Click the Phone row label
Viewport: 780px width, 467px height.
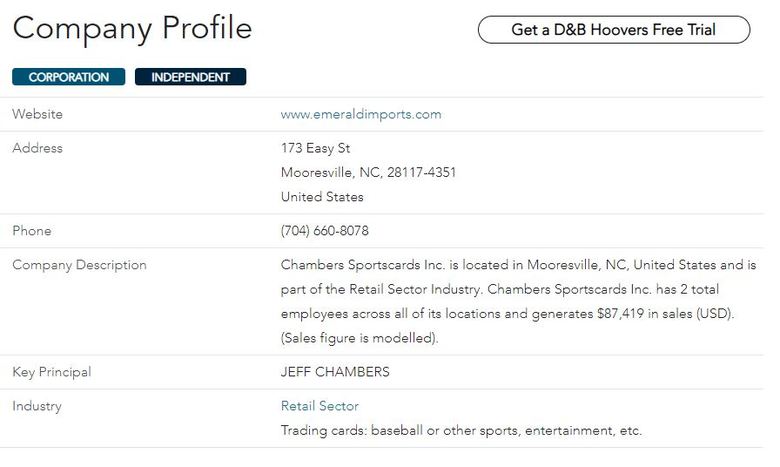[x=32, y=231]
